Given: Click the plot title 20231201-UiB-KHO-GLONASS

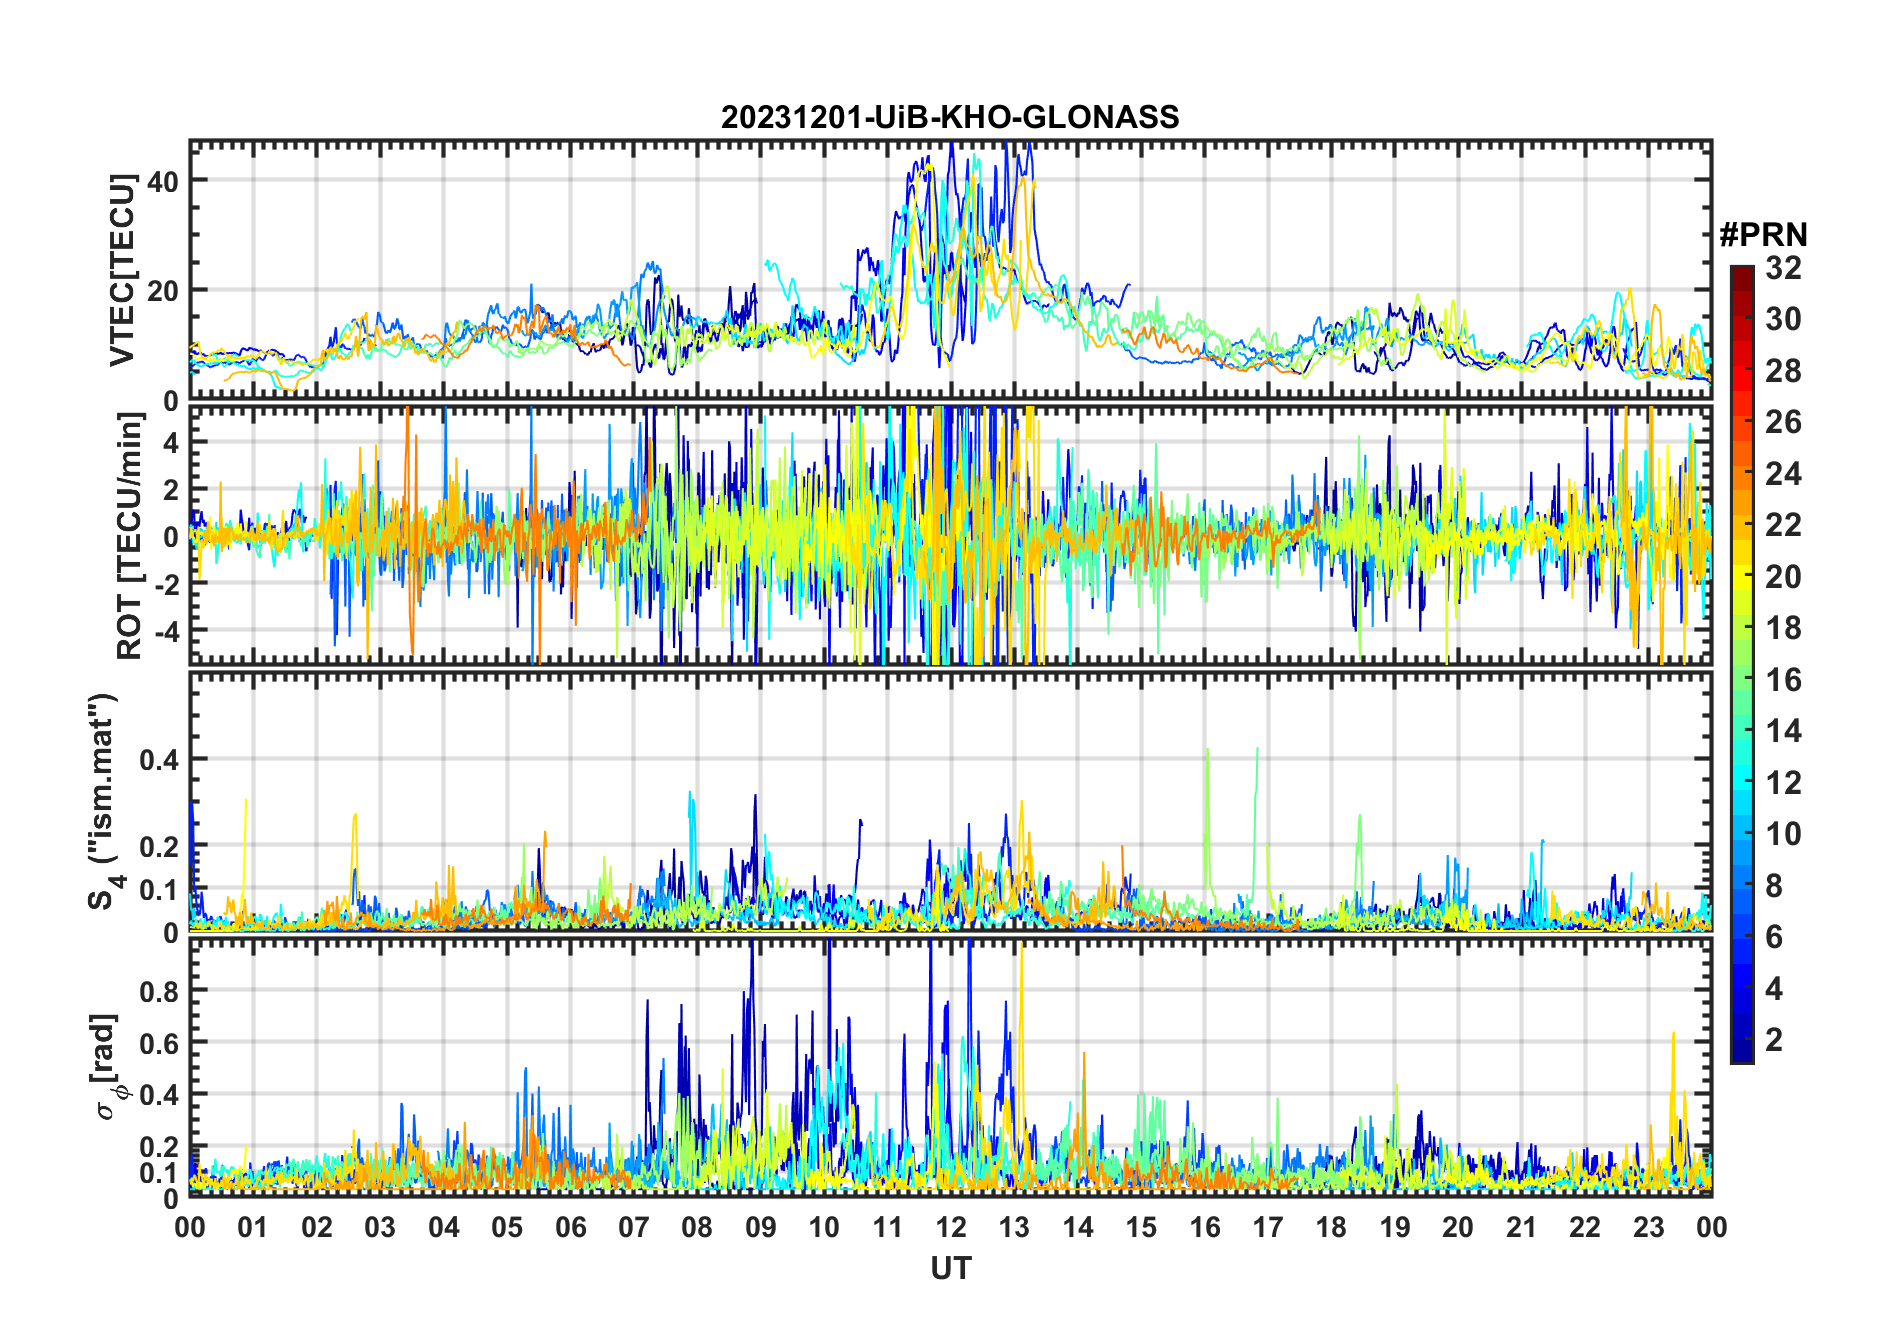Looking at the screenshot, I should tap(950, 117).
